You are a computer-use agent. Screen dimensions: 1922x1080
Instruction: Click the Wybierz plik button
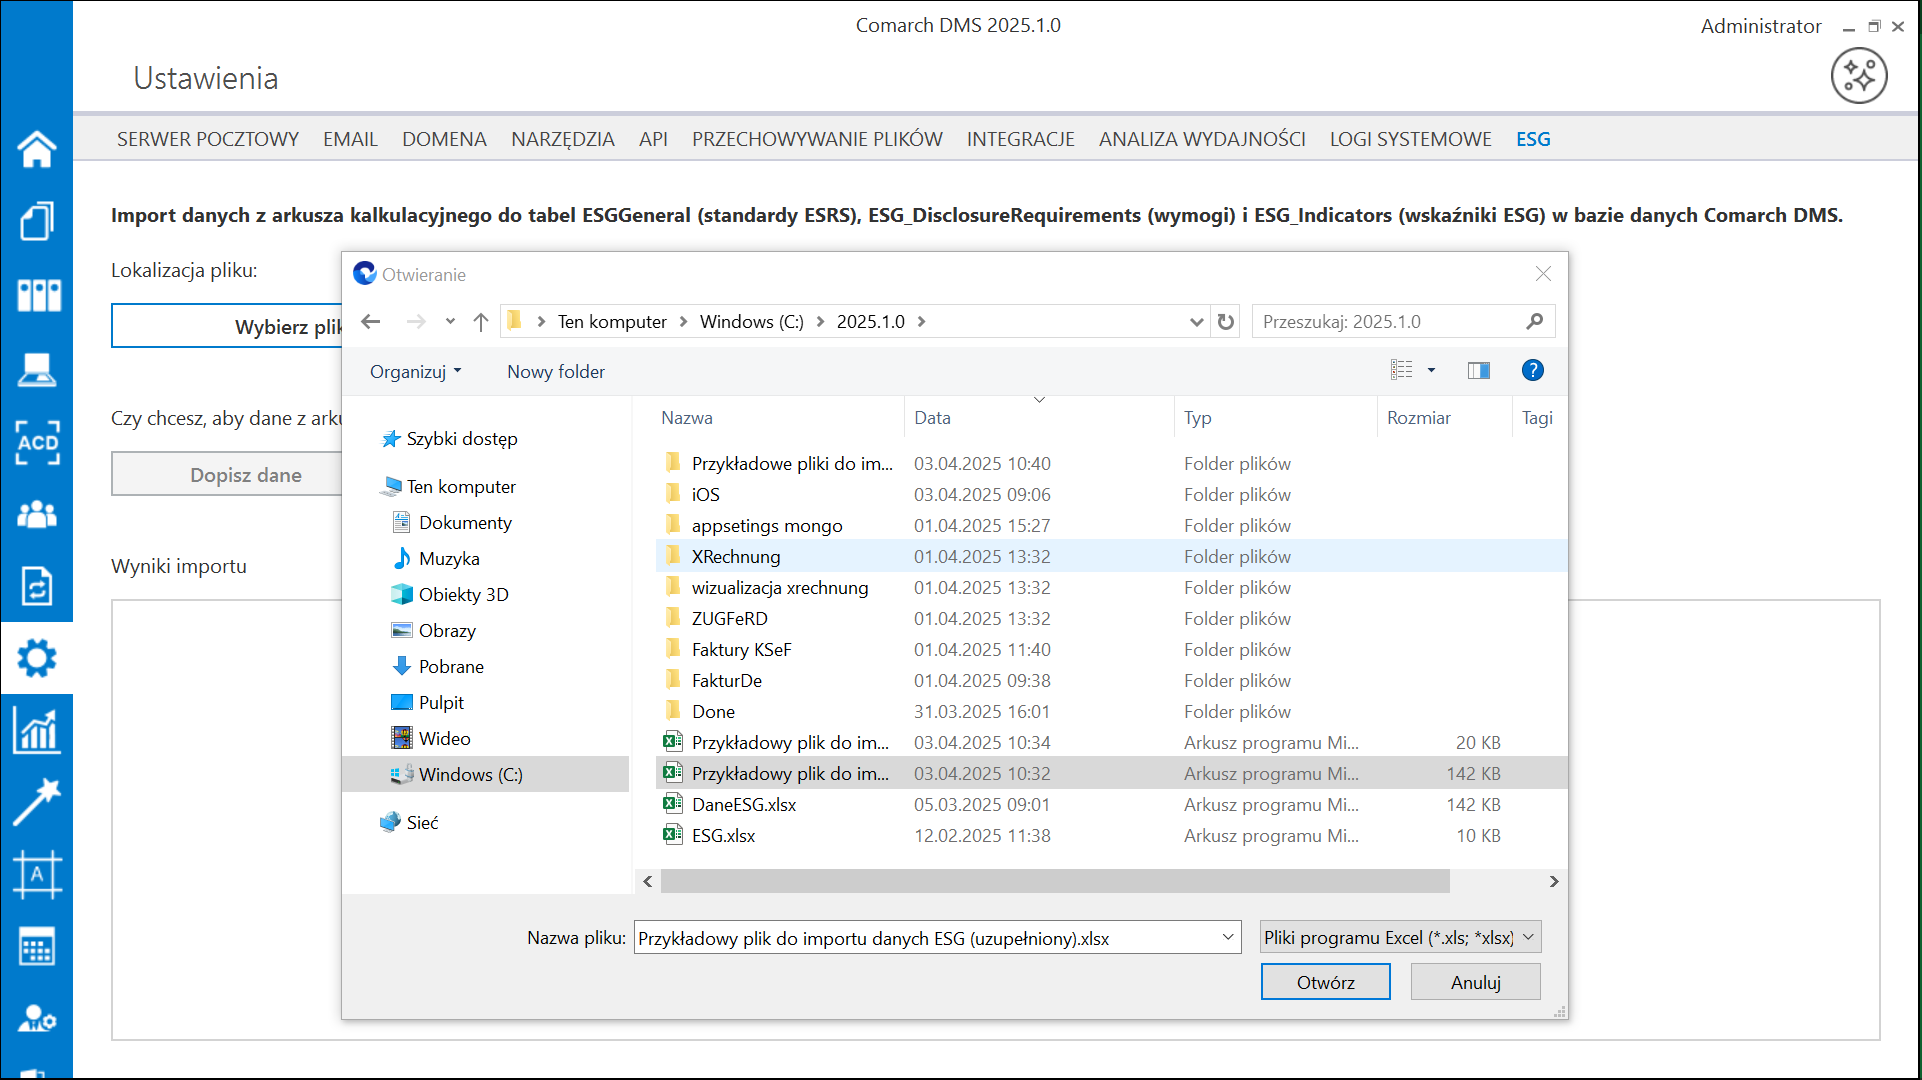(x=227, y=326)
